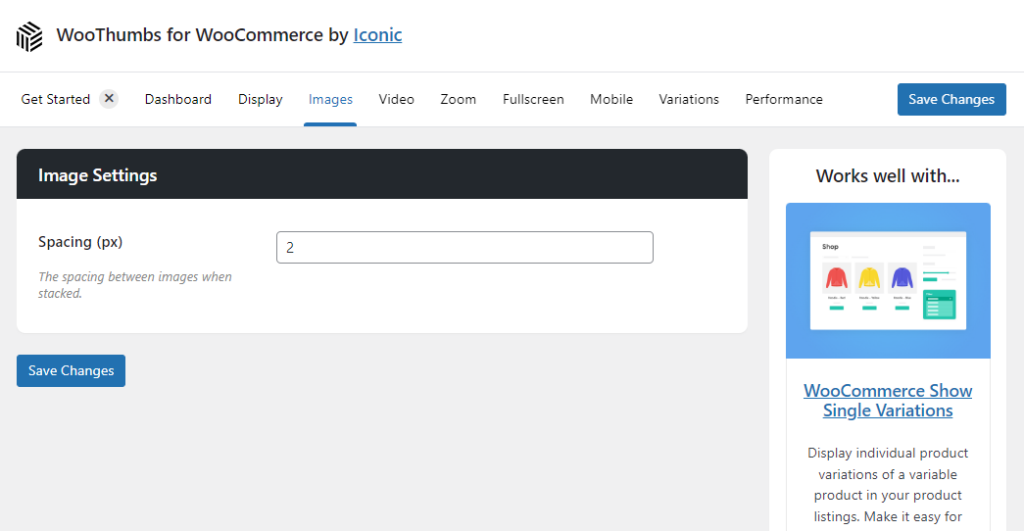The image size is (1024, 531).
Task: Open the Zoom settings tab
Action: [458, 99]
